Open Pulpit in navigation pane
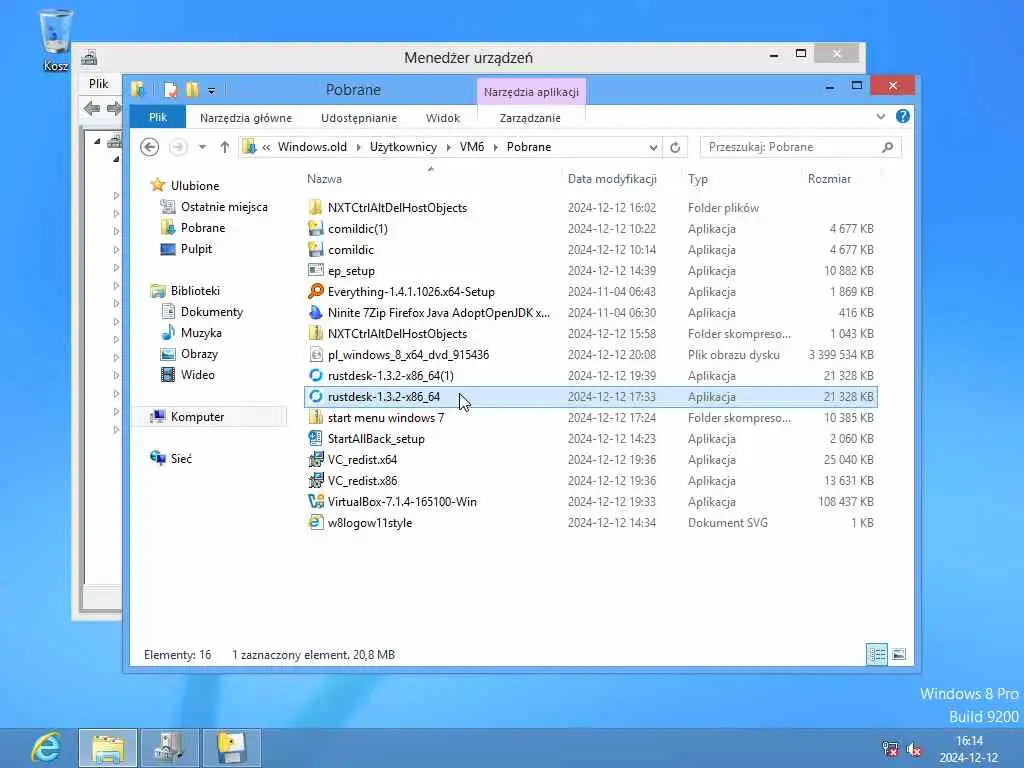 click(x=196, y=249)
